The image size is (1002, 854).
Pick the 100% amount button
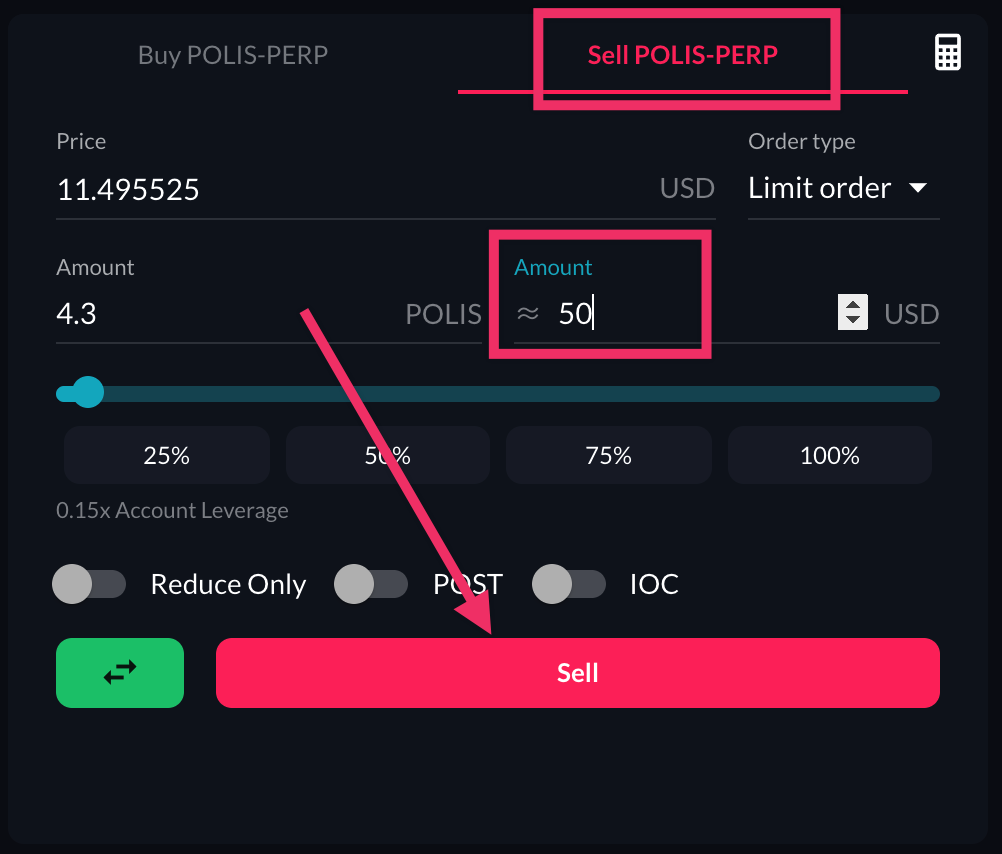coord(829,456)
